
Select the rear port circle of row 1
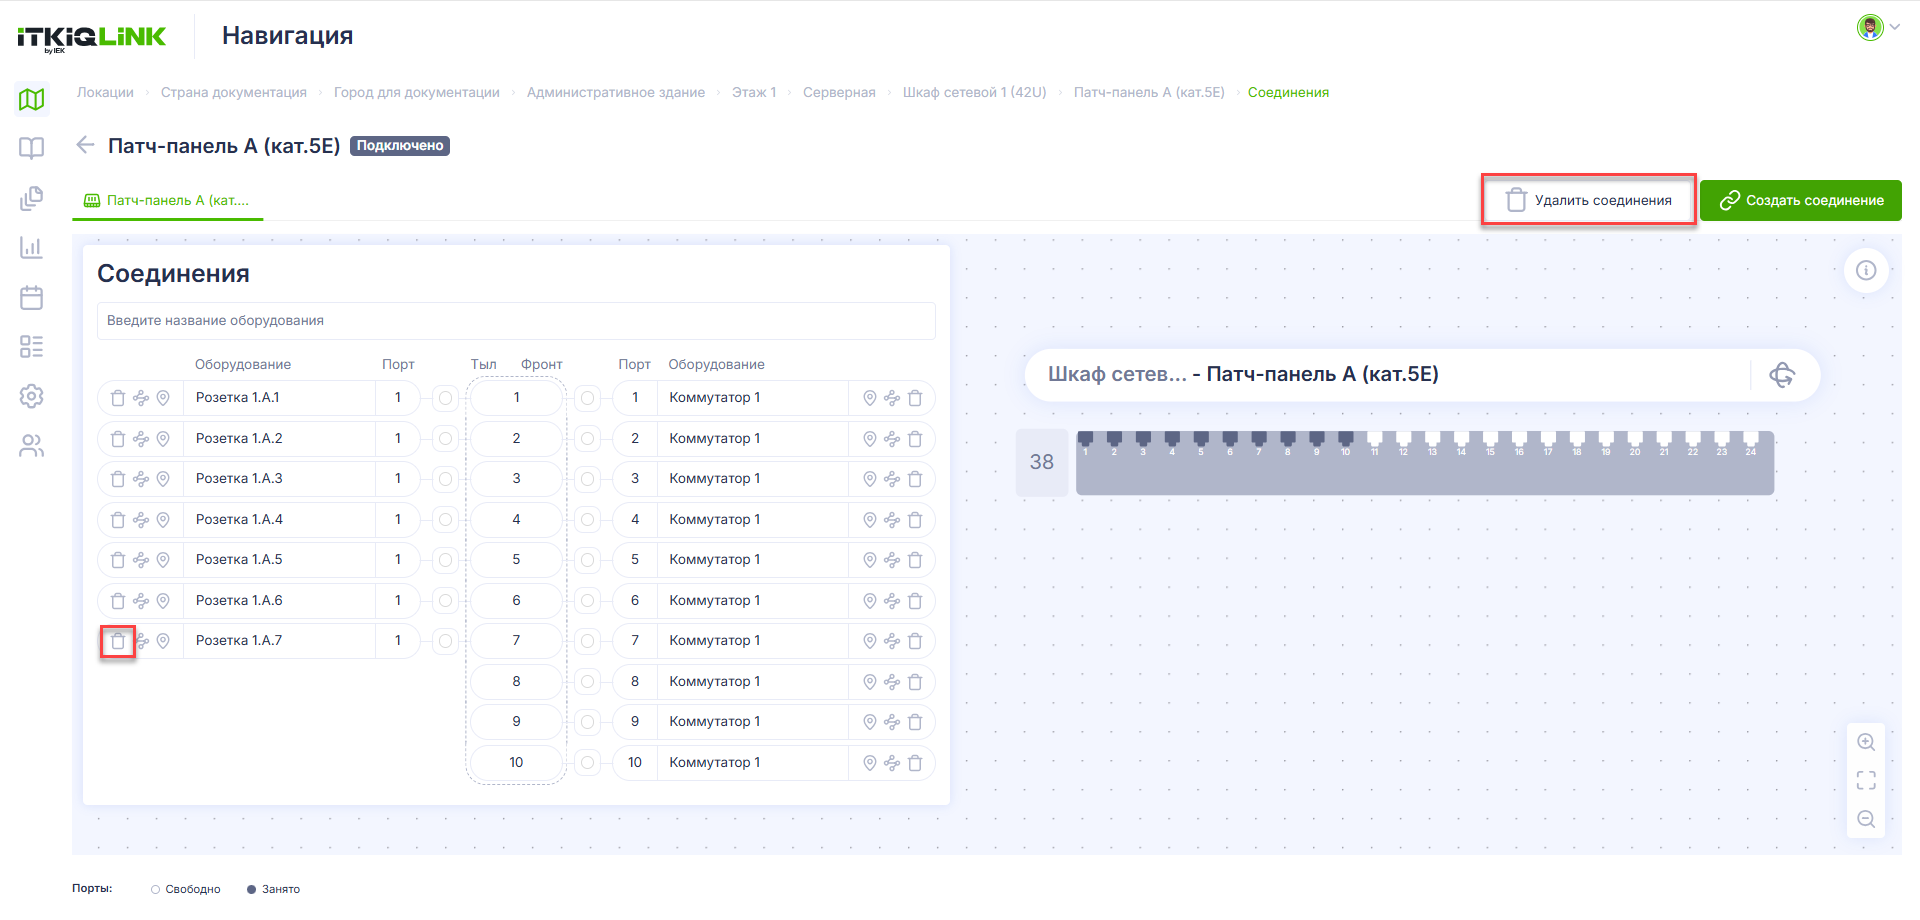446,398
